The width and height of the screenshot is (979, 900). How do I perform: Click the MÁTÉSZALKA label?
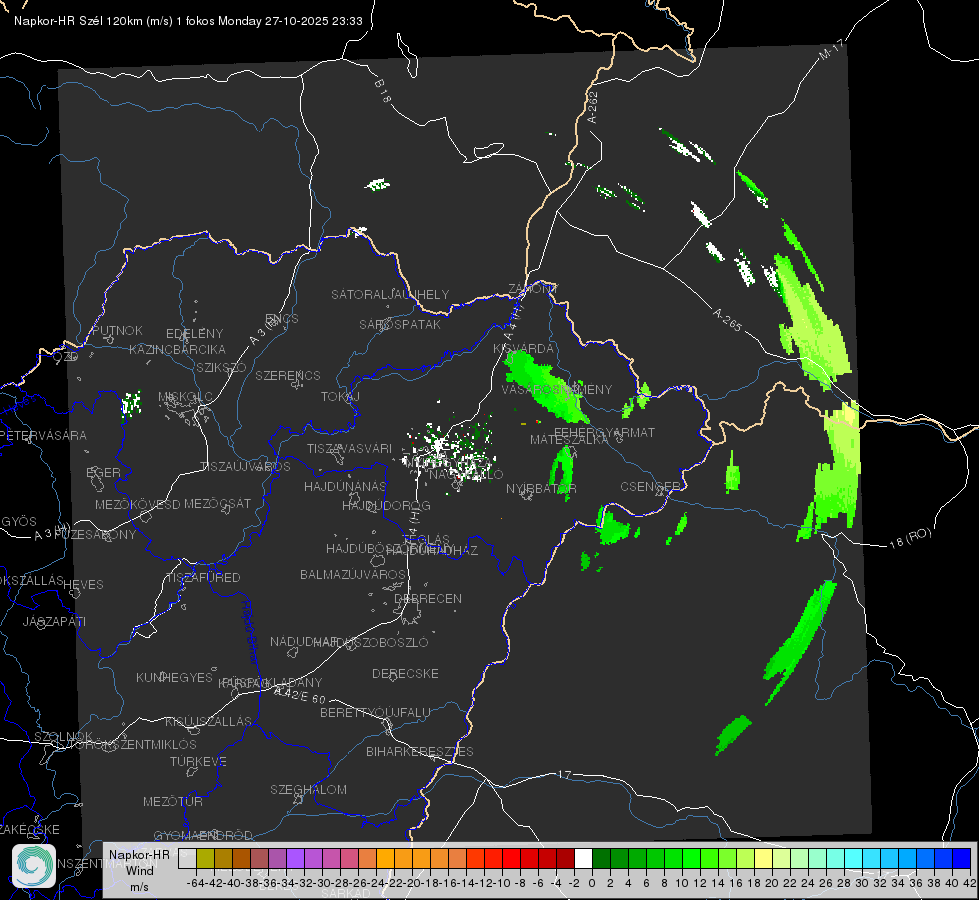click(x=569, y=440)
